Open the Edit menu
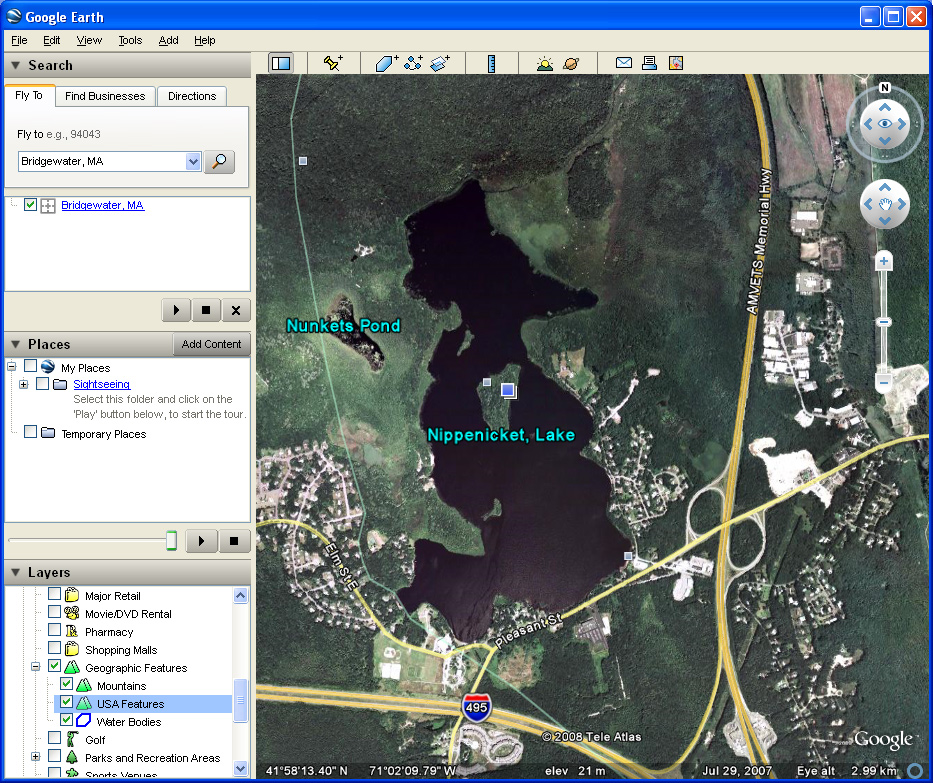This screenshot has height=783, width=933. click(51, 40)
